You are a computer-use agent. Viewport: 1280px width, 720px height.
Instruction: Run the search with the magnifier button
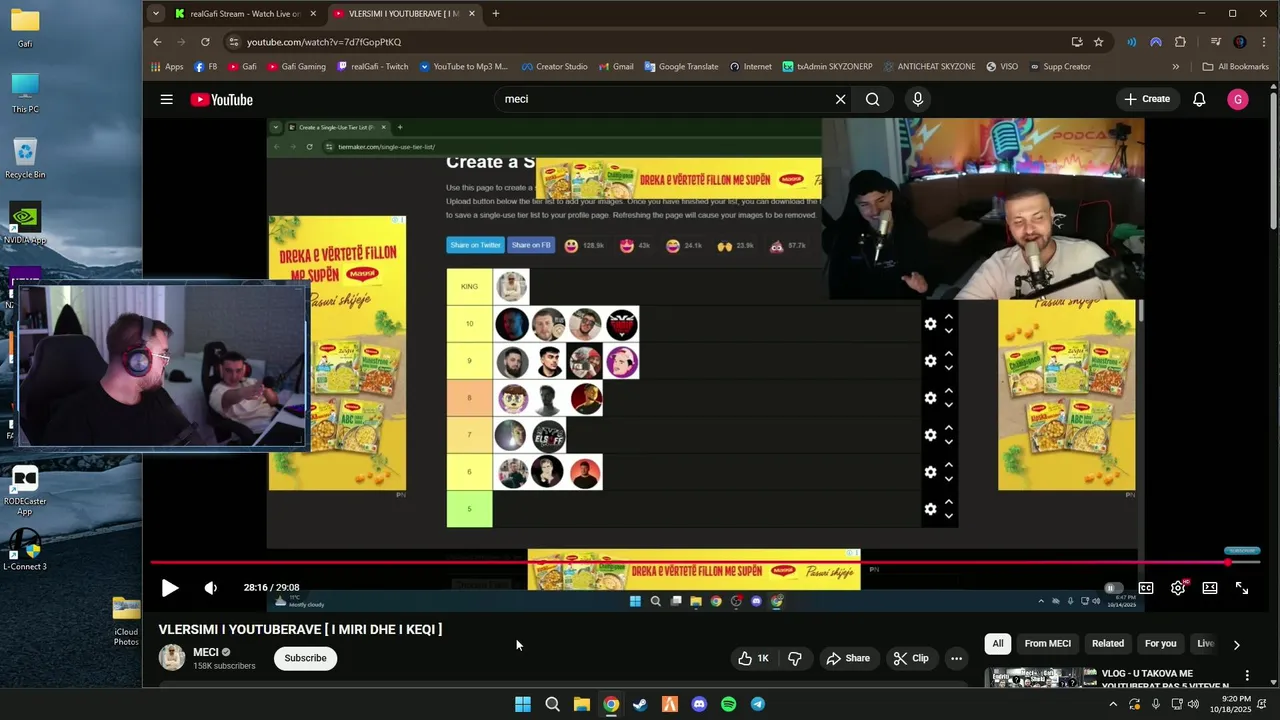click(873, 99)
